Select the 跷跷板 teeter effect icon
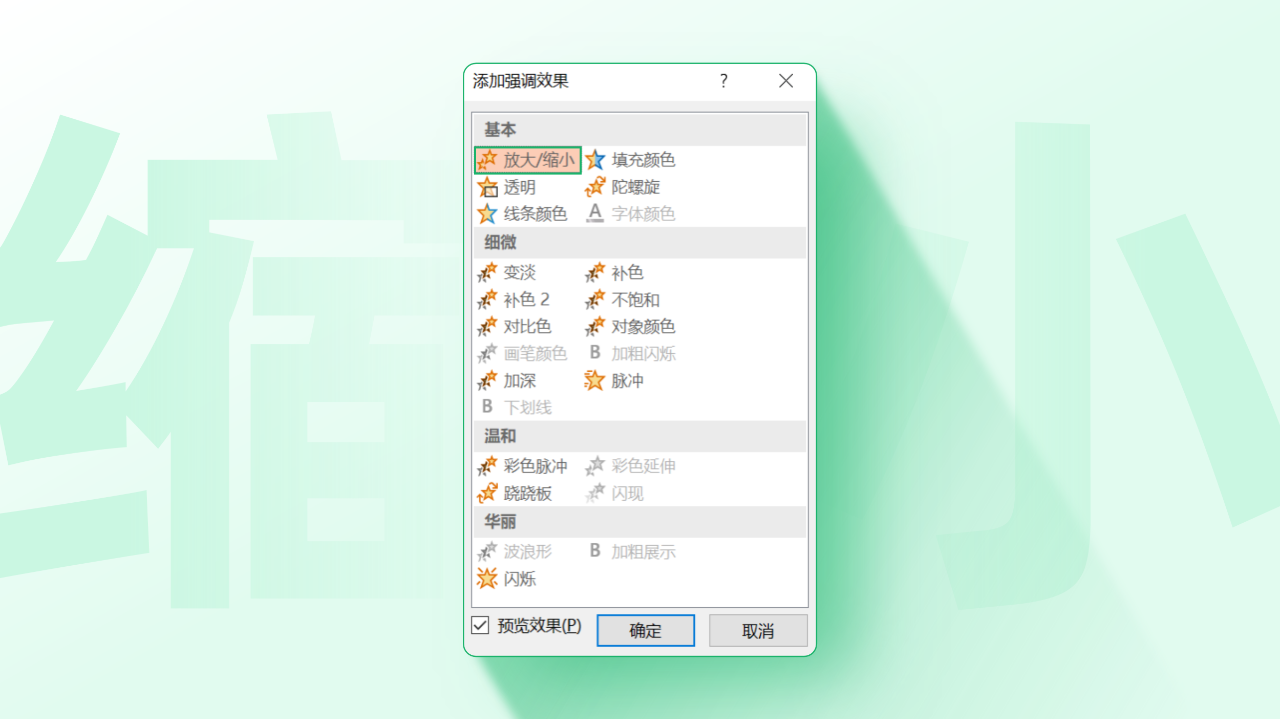Image resolution: width=1280 pixels, height=719 pixels. click(487, 494)
